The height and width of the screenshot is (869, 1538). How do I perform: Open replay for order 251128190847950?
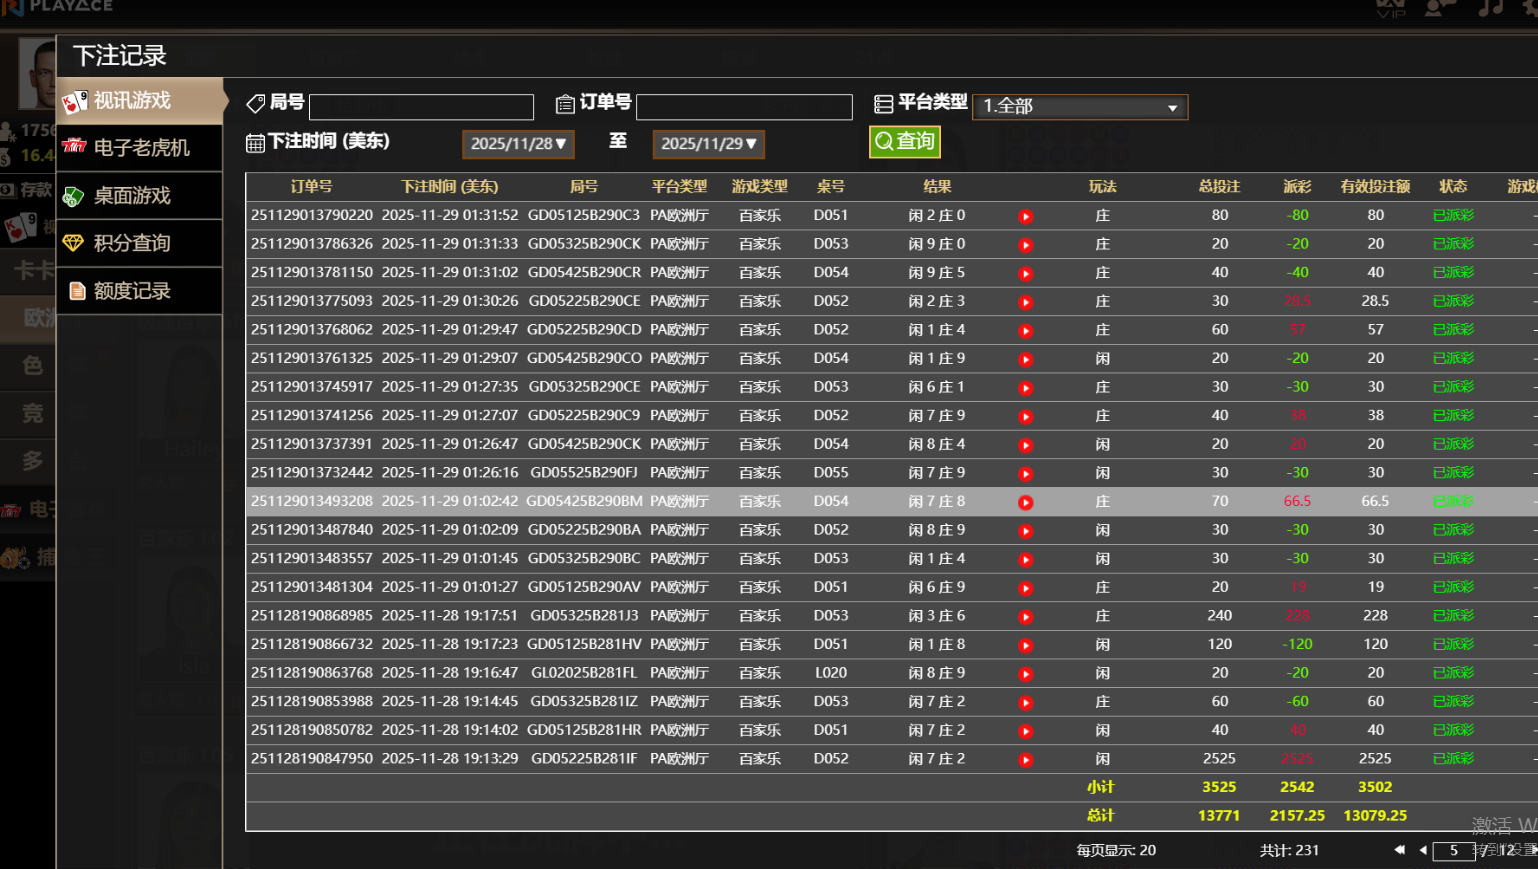tap(1025, 760)
